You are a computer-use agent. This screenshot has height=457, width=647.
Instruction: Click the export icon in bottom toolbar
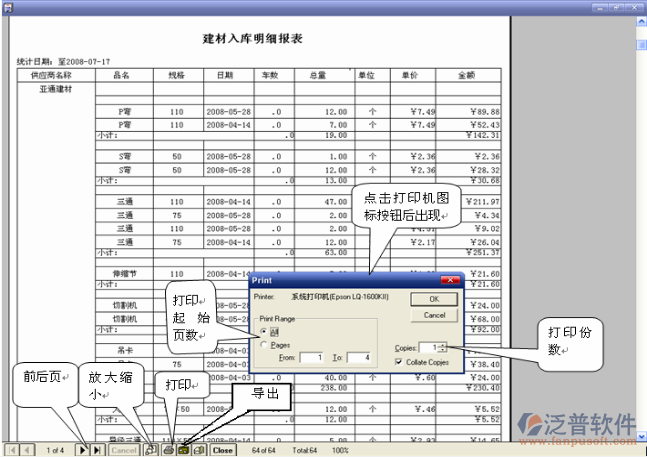184,451
